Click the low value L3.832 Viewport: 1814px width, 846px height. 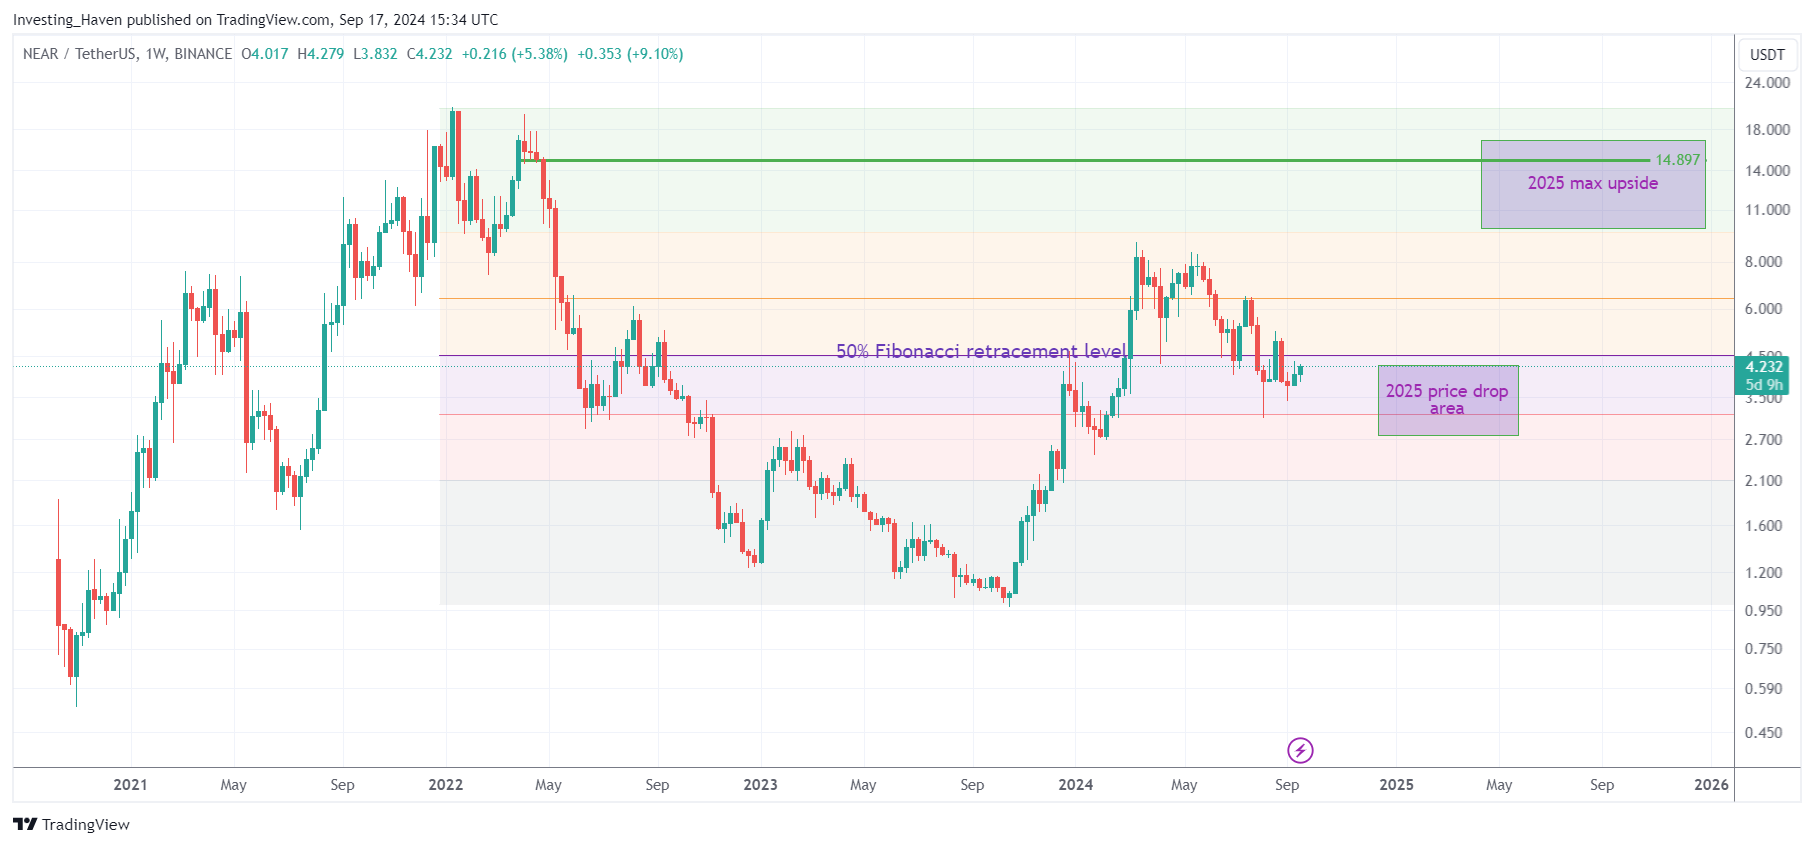point(375,54)
